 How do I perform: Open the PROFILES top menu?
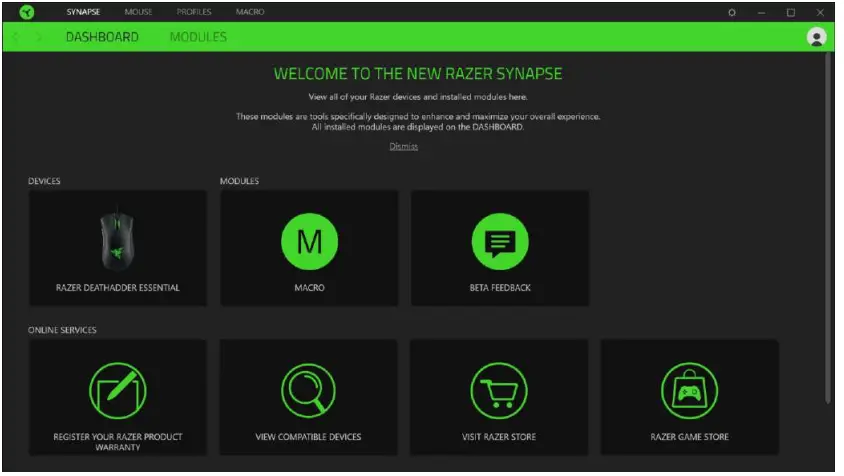pos(195,12)
